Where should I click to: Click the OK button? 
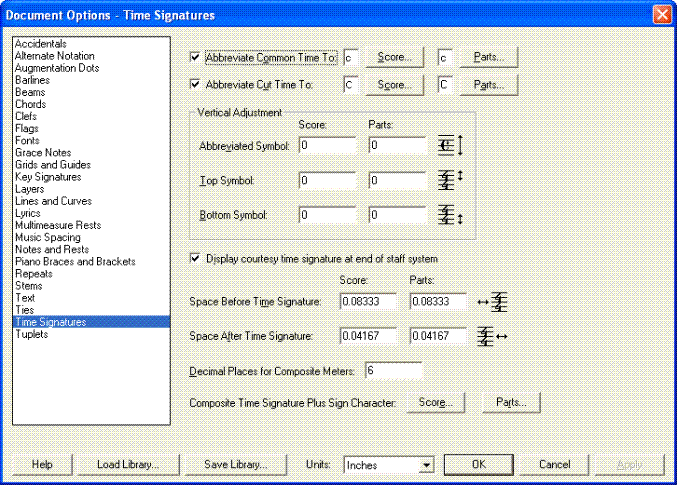(x=478, y=465)
